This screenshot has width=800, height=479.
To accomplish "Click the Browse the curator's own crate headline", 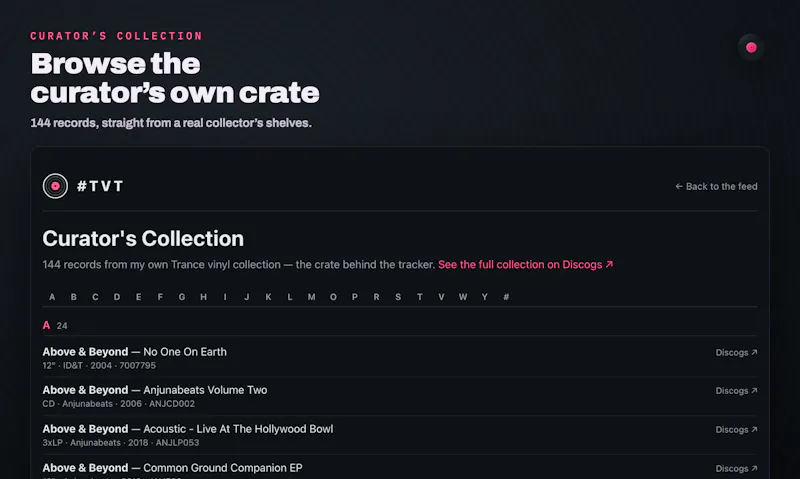I will (x=175, y=78).
